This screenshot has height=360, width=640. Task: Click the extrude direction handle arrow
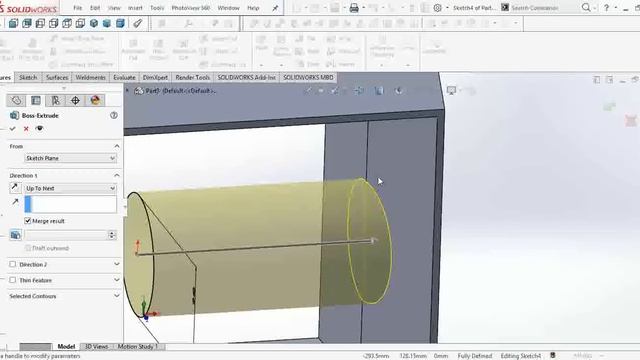(x=373, y=241)
